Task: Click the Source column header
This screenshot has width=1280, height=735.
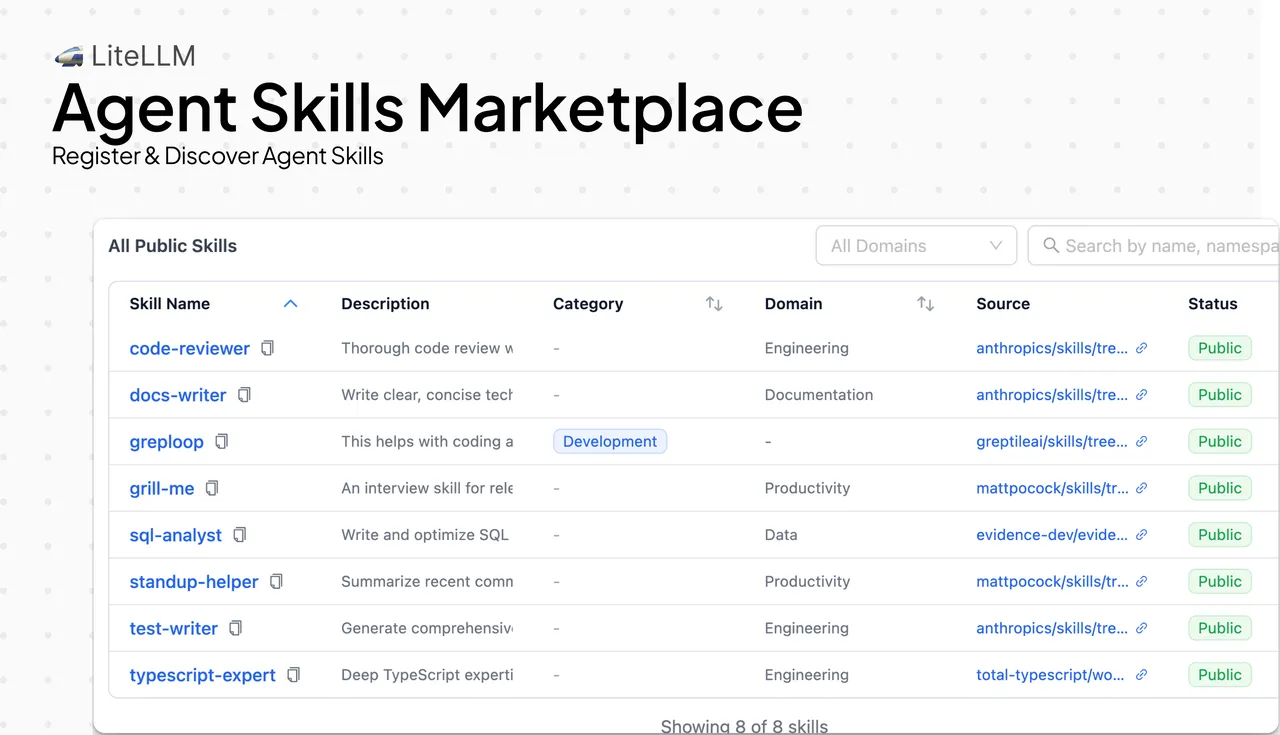Action: pos(1003,303)
